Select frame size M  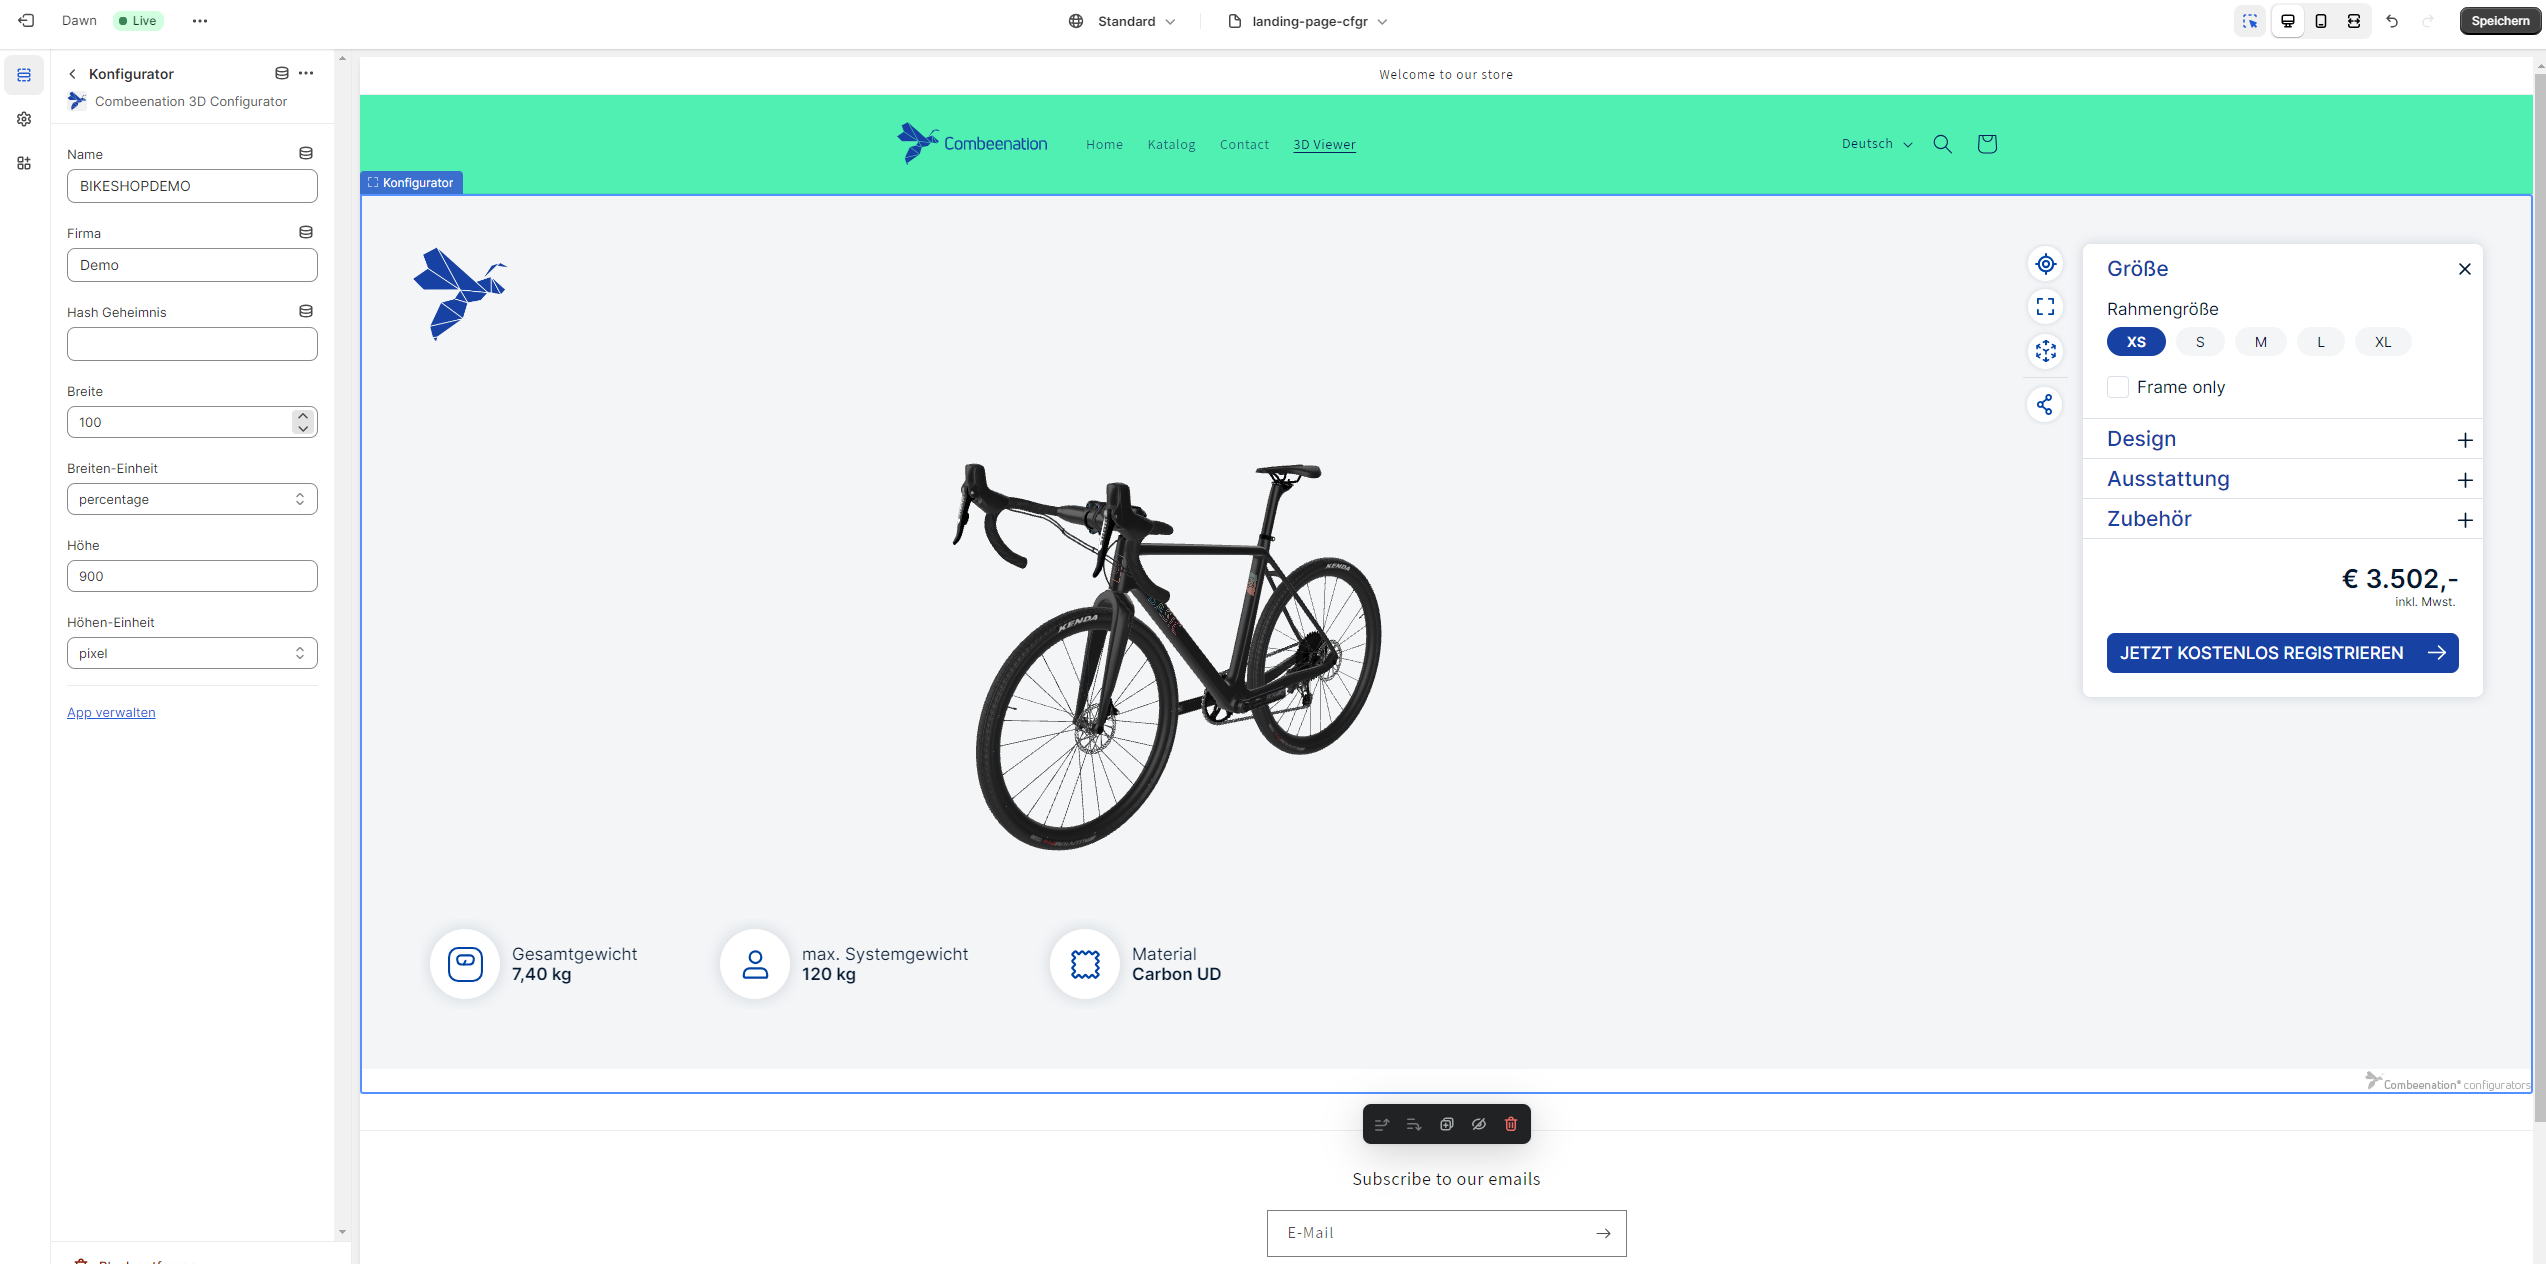2260,342
